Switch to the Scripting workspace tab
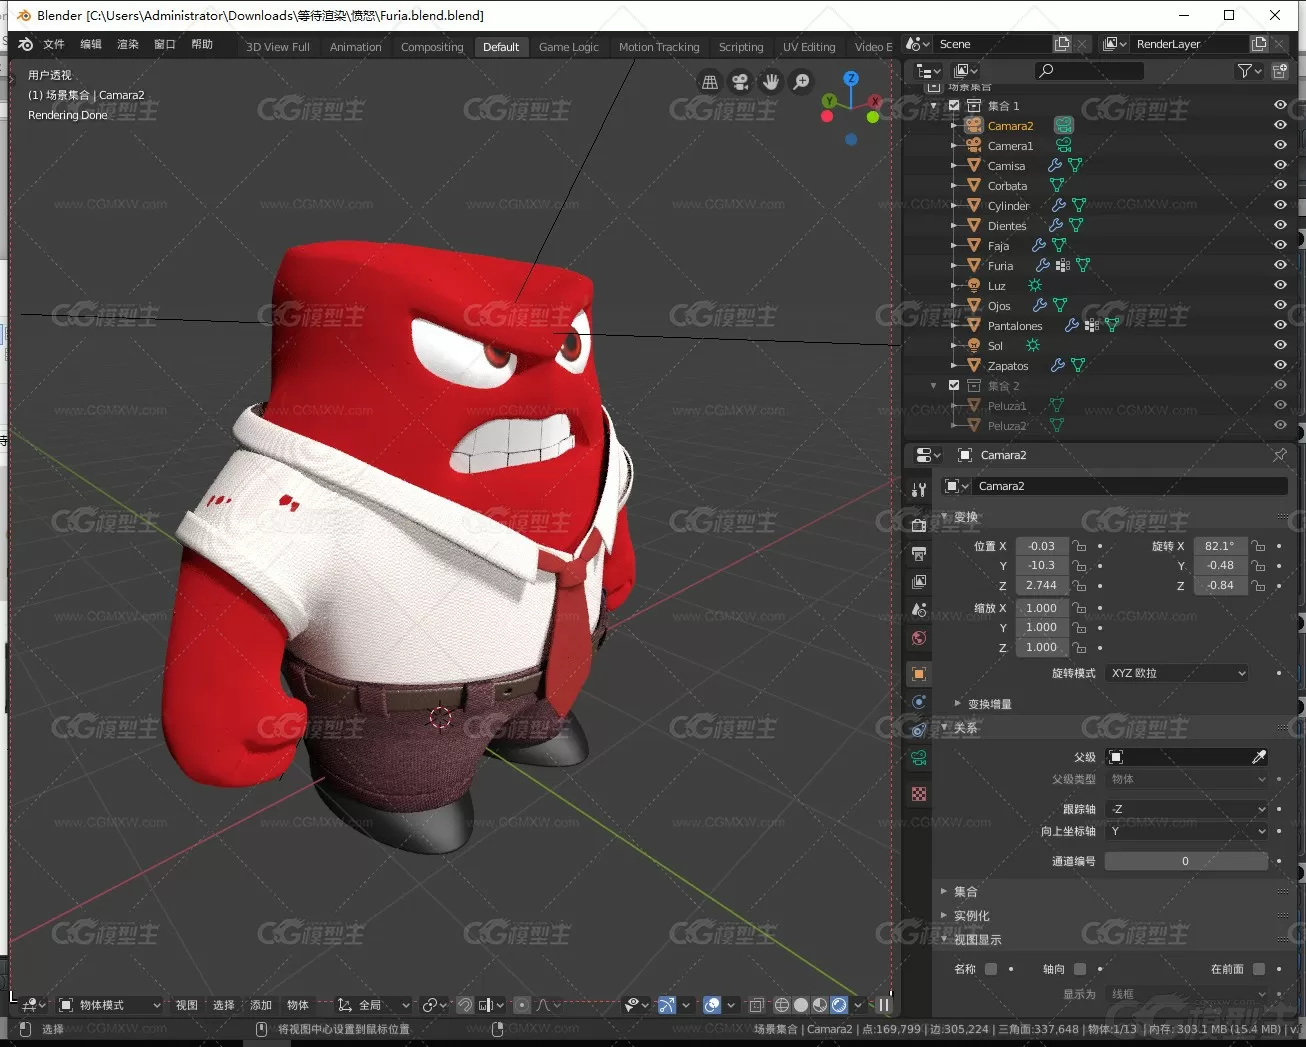The height and width of the screenshot is (1047, 1306). [741, 47]
